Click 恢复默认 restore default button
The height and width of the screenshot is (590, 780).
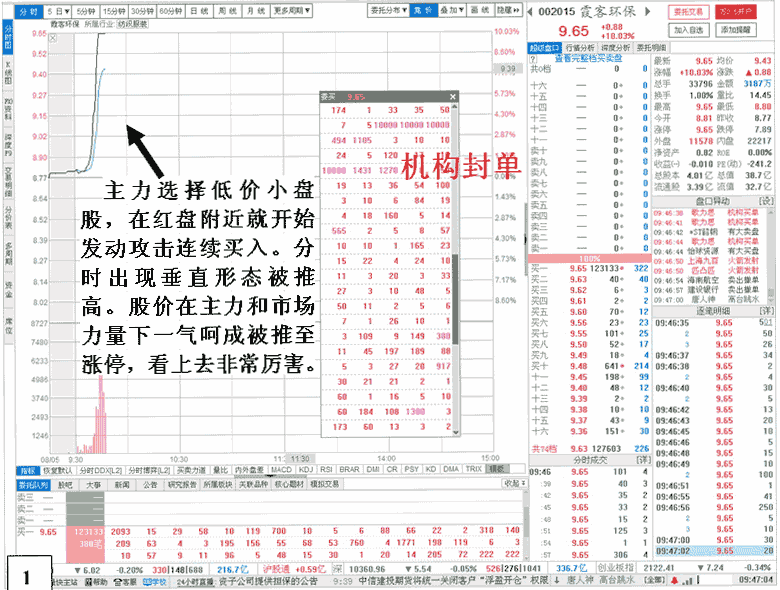(58, 470)
